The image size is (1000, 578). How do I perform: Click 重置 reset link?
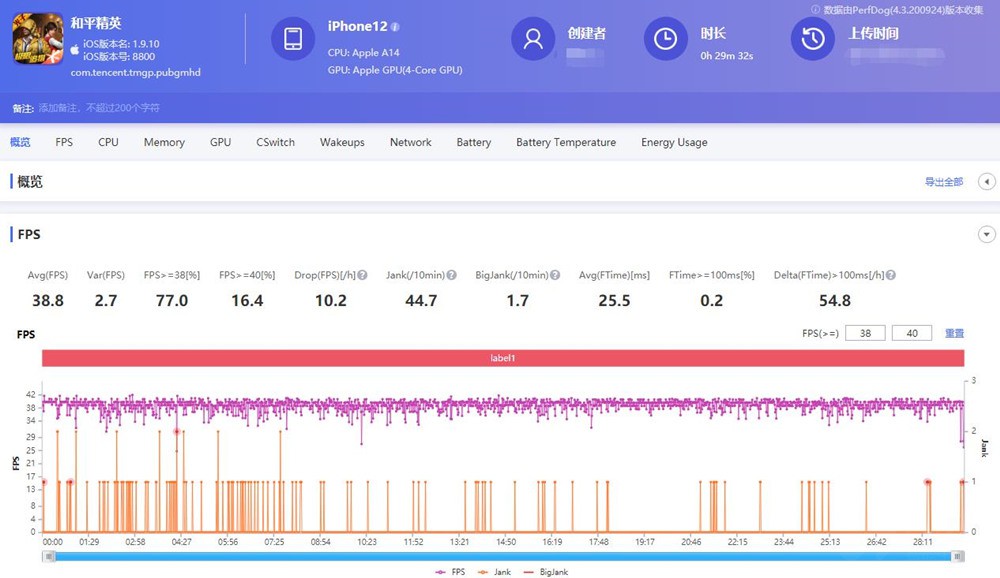(x=954, y=333)
